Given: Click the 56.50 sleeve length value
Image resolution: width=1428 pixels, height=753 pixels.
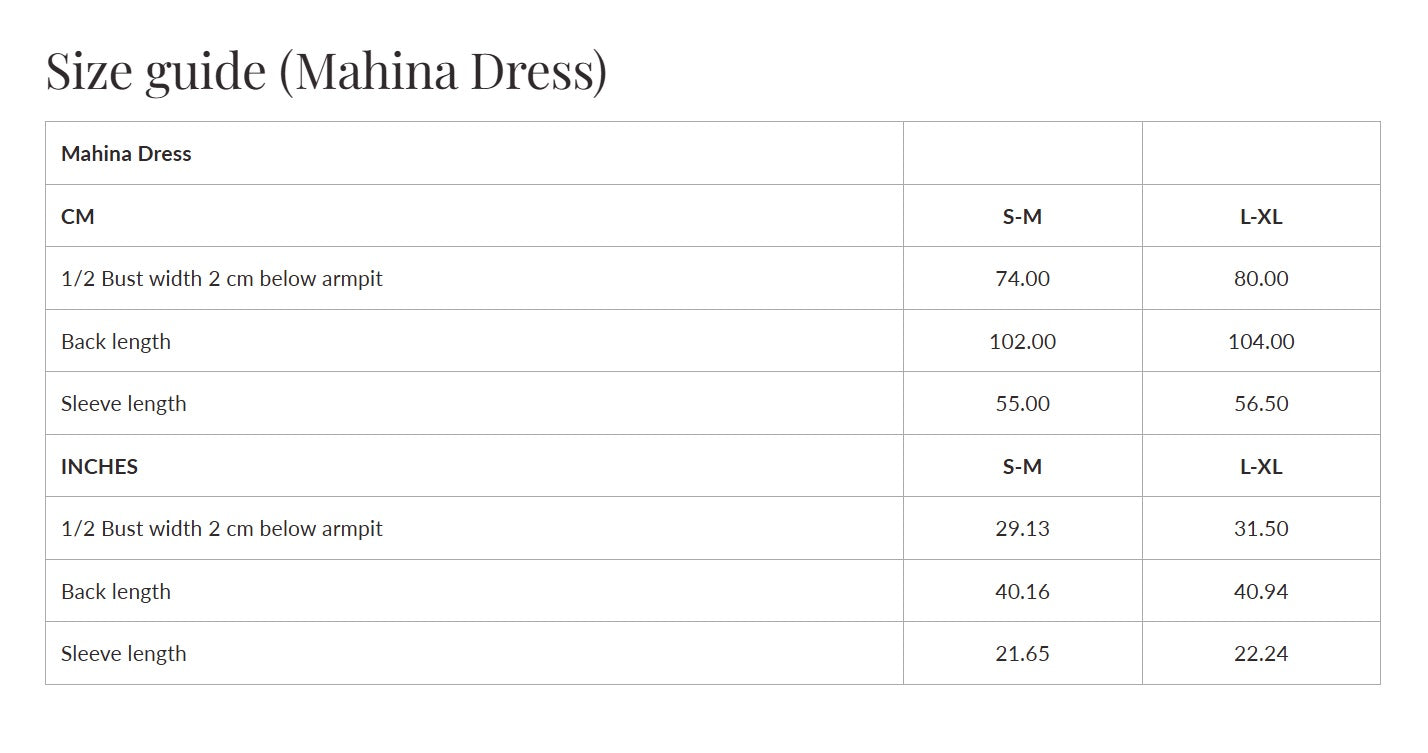Looking at the screenshot, I should click(1261, 404).
